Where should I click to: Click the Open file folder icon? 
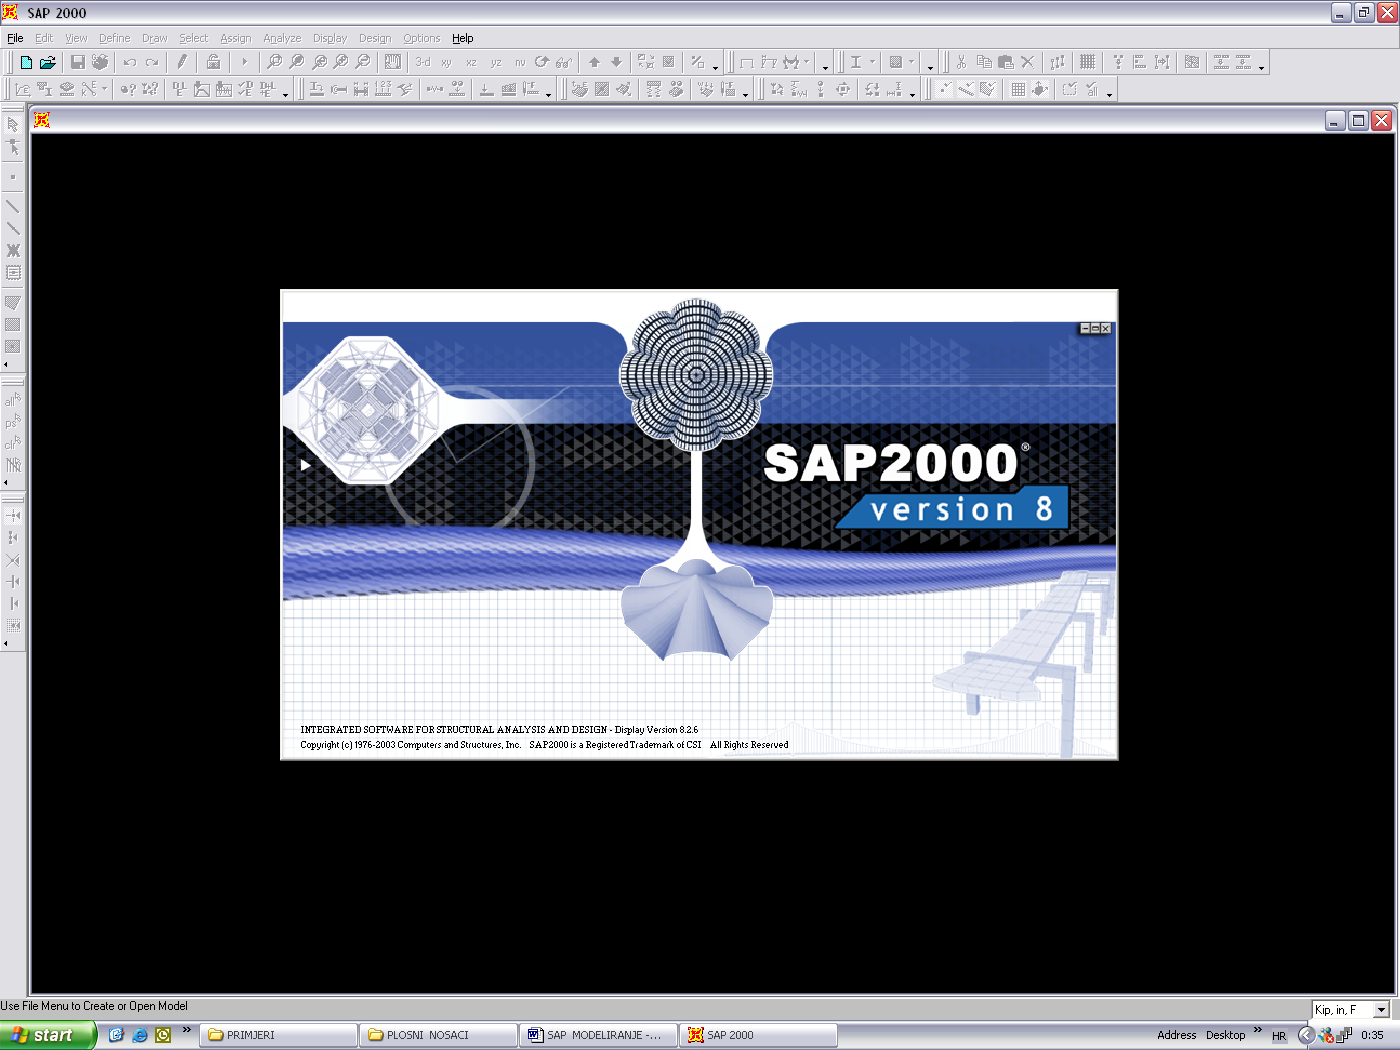pos(47,62)
